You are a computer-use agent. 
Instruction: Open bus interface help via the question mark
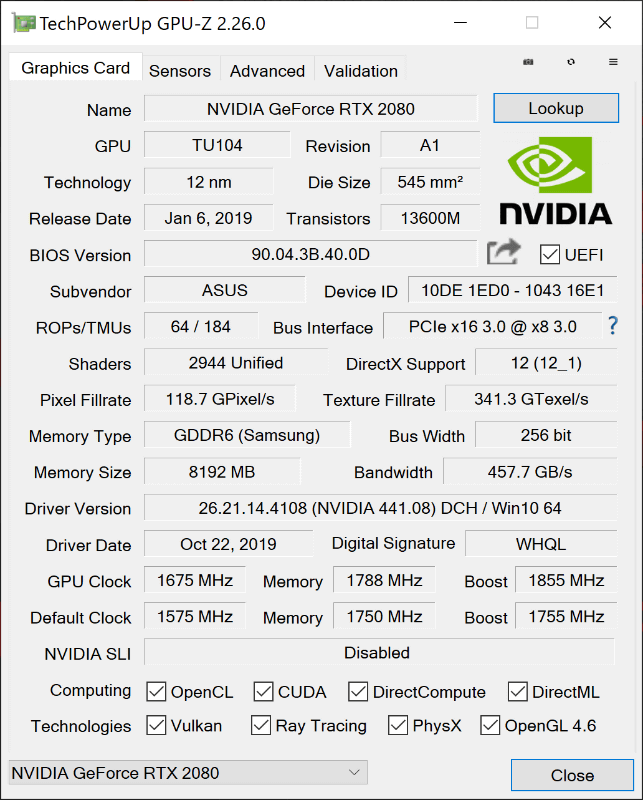[611, 325]
